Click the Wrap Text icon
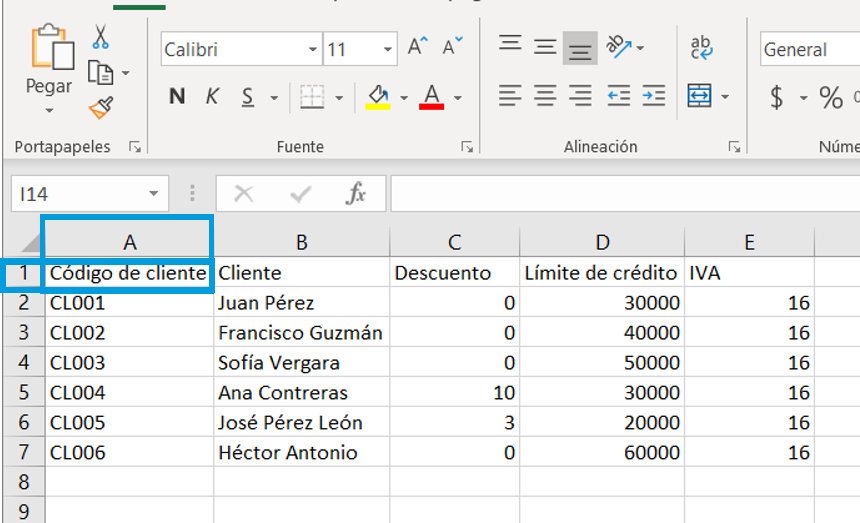 [701, 48]
